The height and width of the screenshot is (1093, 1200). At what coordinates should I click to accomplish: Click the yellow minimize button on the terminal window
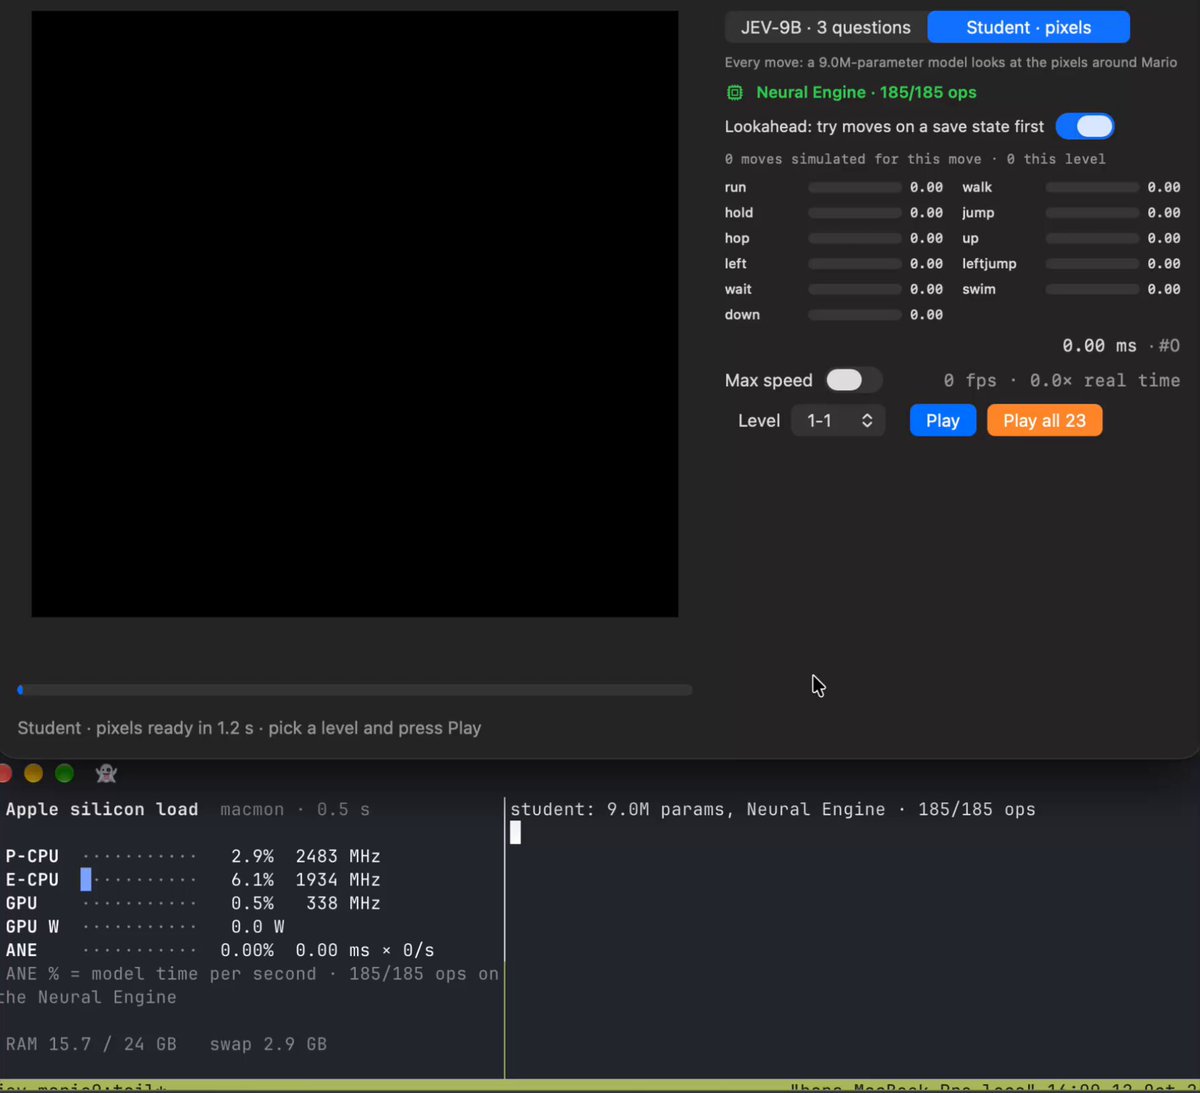(x=34, y=773)
